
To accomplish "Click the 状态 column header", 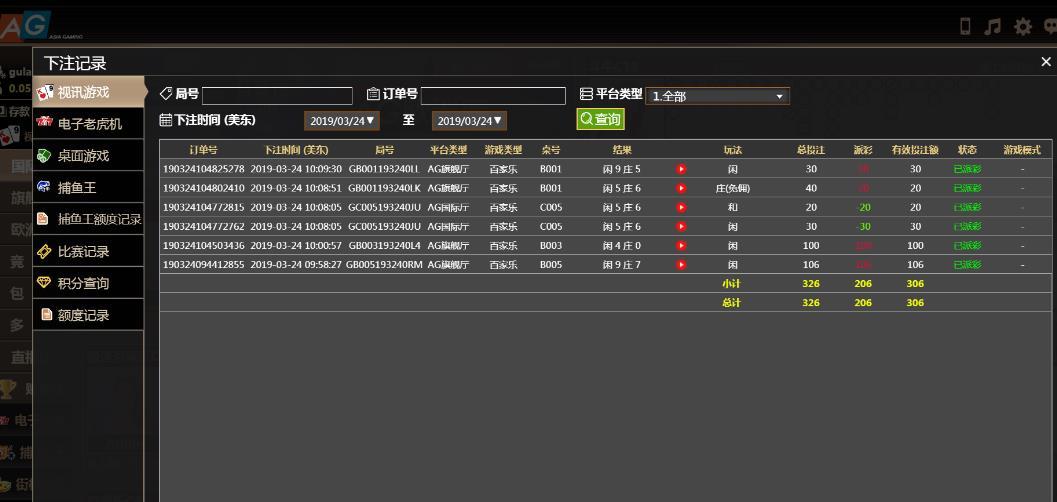I will [967, 150].
